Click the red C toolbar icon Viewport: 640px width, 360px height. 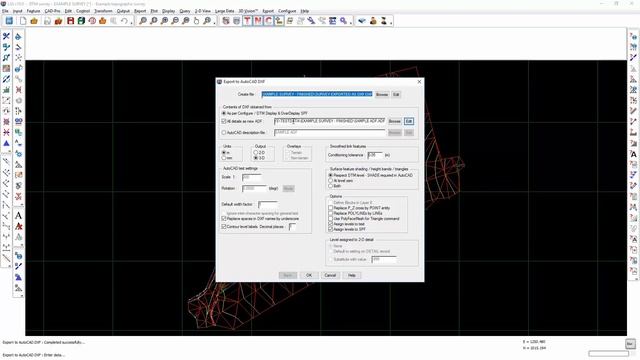tap(269, 21)
